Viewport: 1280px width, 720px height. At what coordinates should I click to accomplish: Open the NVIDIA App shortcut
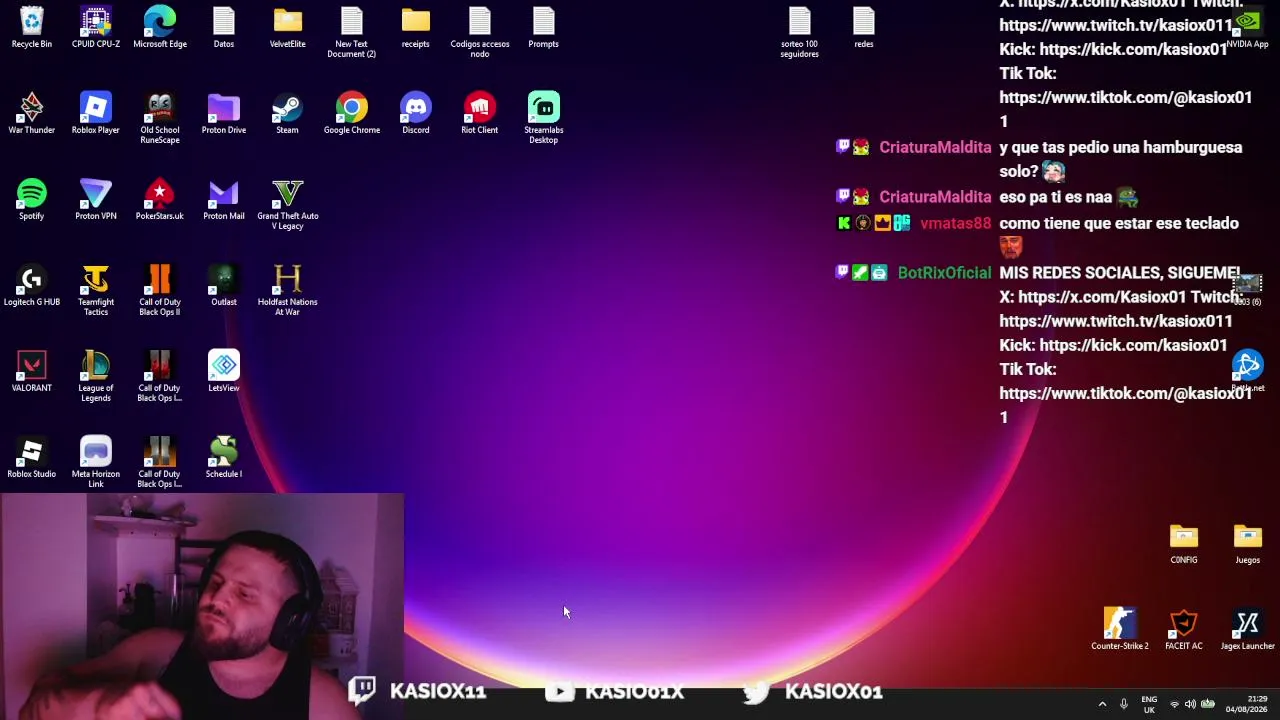[x=1248, y=27]
